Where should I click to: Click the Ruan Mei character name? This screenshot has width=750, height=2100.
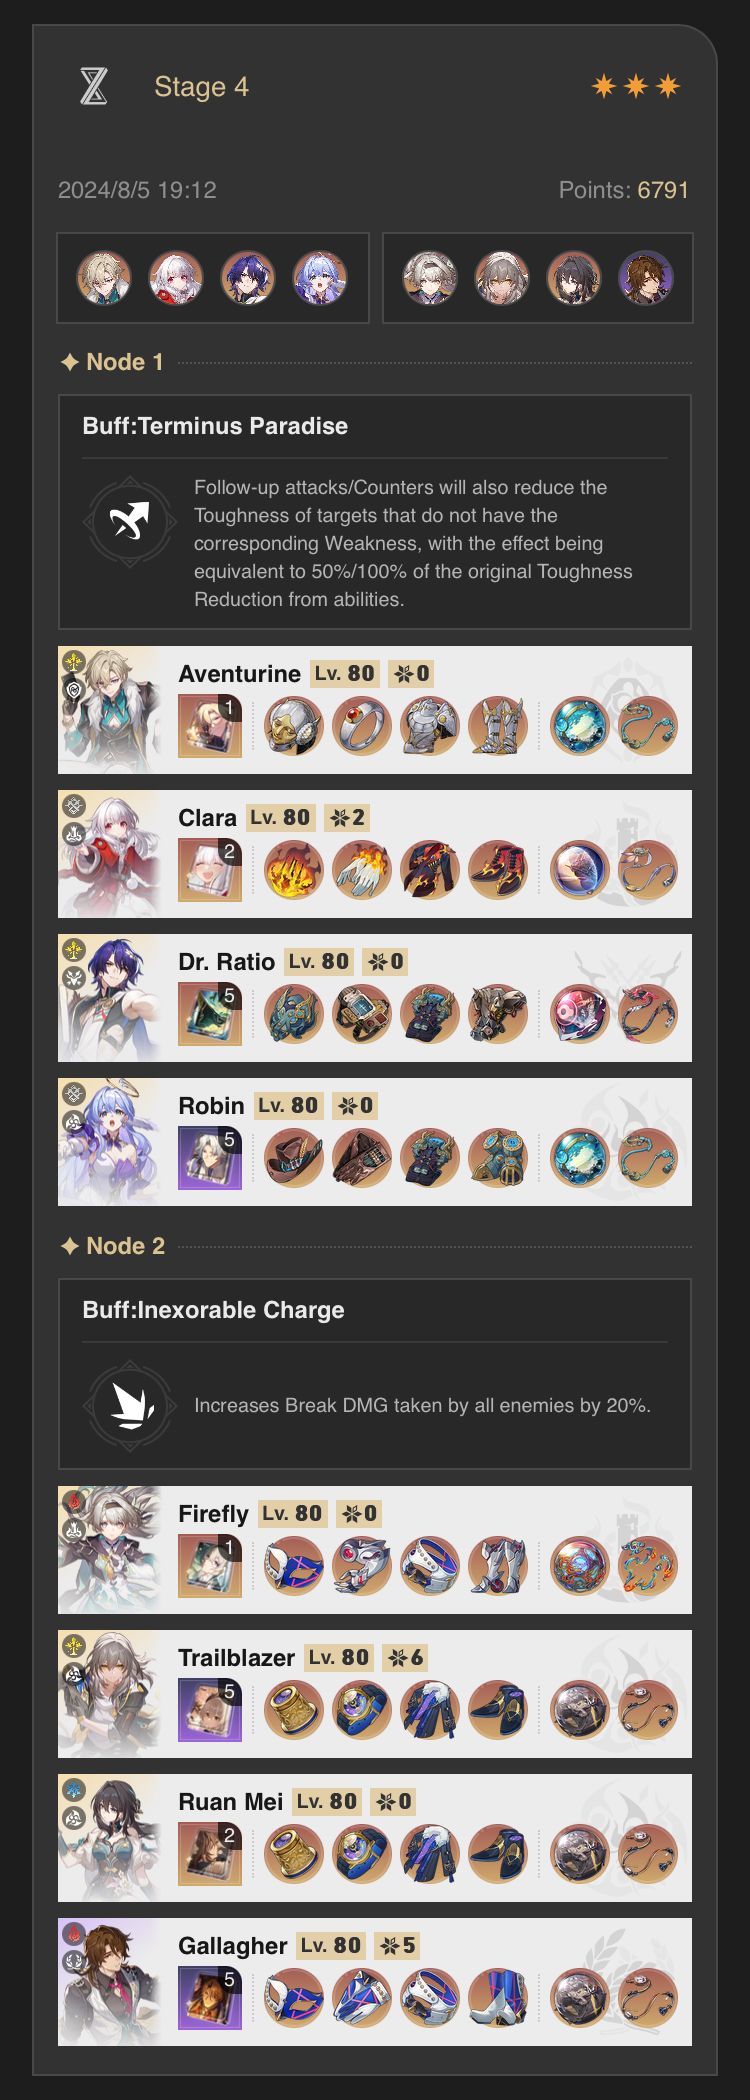[x=230, y=1802]
